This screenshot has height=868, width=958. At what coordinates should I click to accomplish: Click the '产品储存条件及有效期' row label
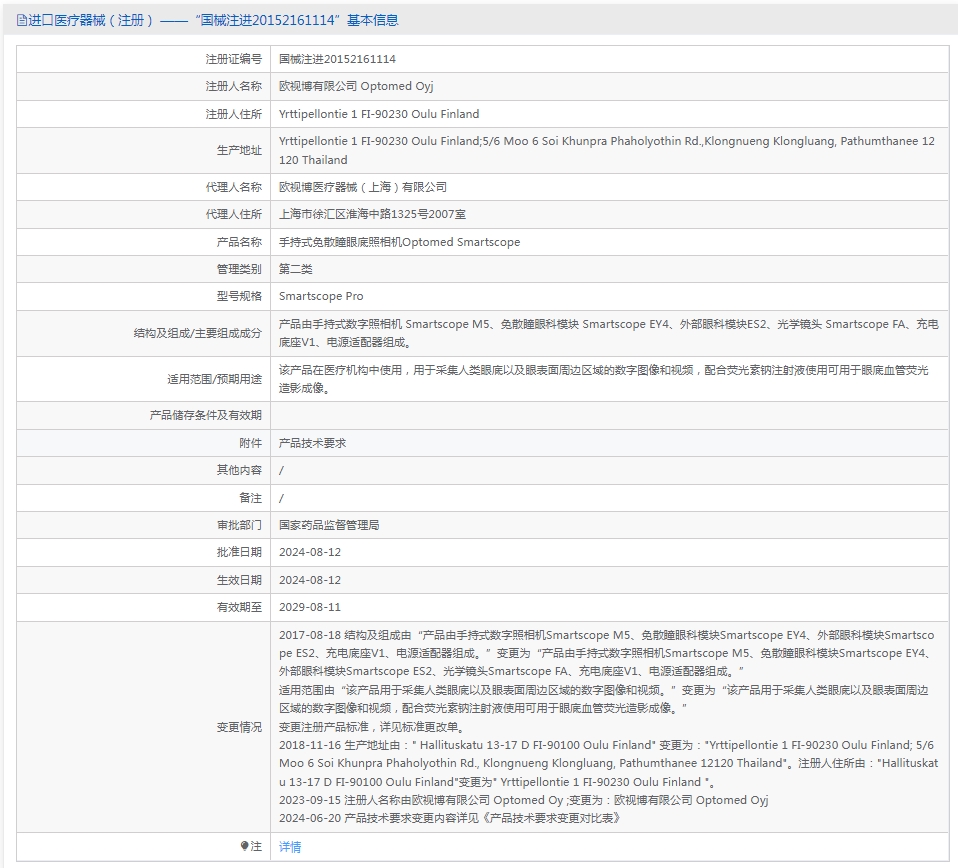(205, 415)
